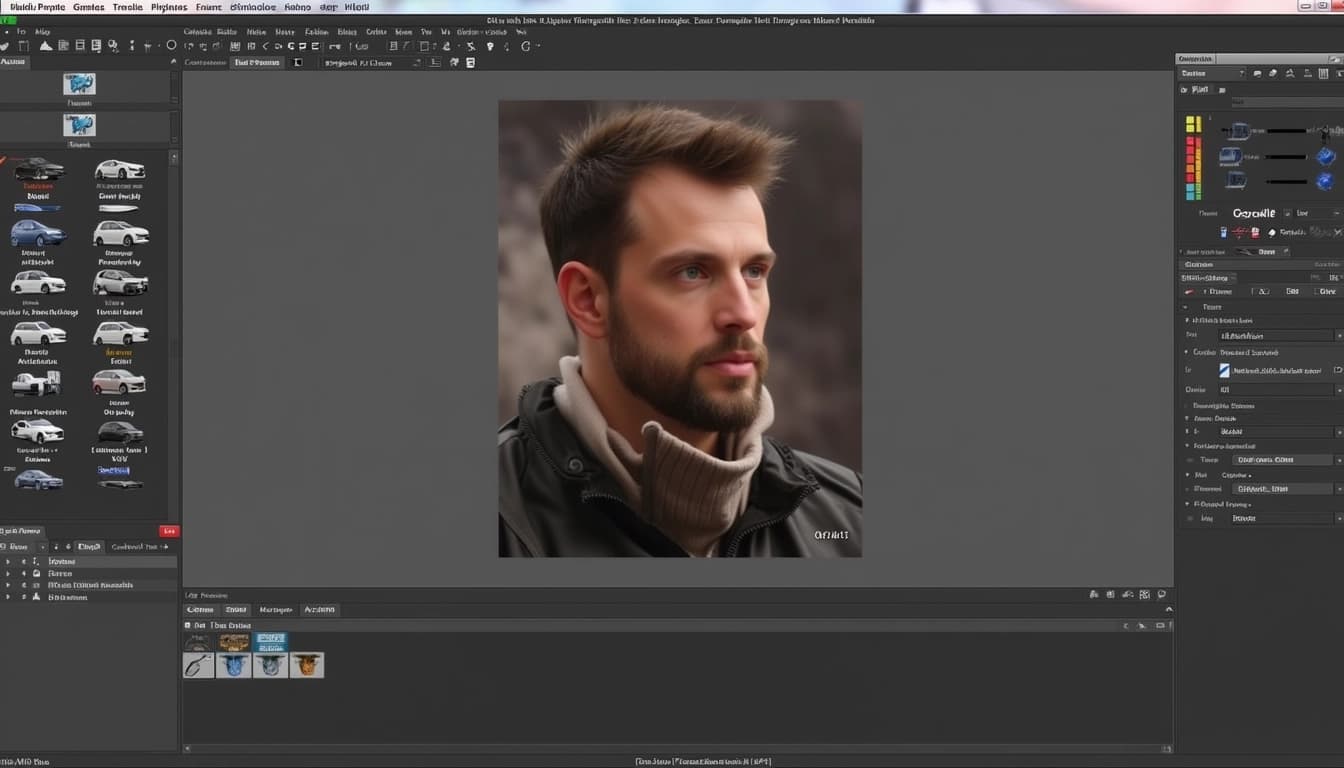Click the blue monitor icon beside the color bars

[x=1230, y=156]
